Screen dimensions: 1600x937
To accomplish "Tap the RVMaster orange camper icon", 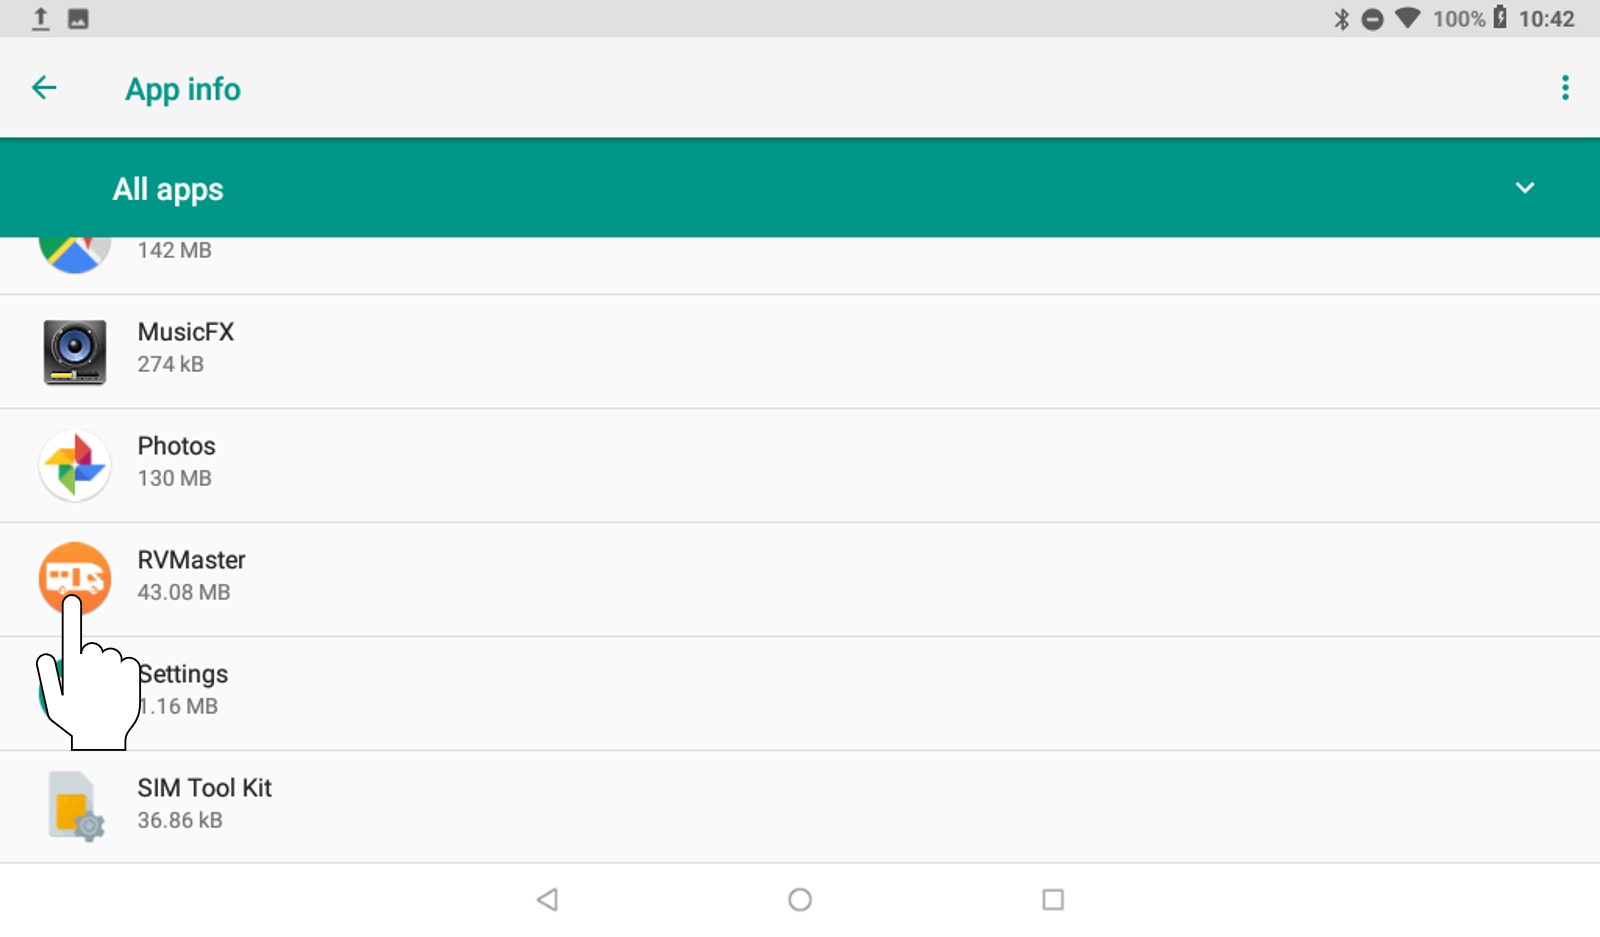I will (75, 578).
